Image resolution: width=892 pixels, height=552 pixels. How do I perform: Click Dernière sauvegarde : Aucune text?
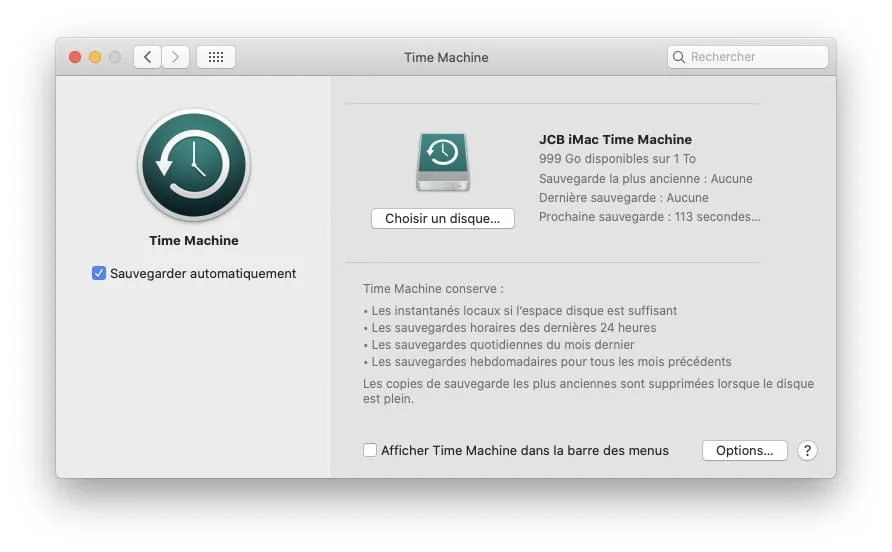pyautogui.click(x=623, y=197)
